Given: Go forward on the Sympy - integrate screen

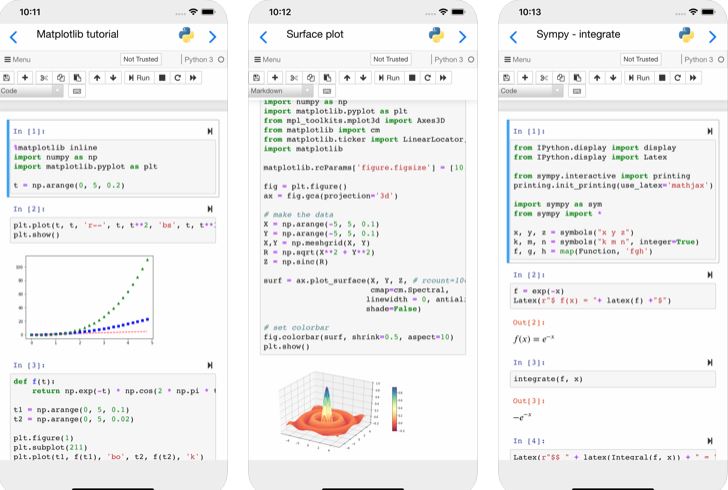Looking at the screenshot, I should click(x=712, y=37).
